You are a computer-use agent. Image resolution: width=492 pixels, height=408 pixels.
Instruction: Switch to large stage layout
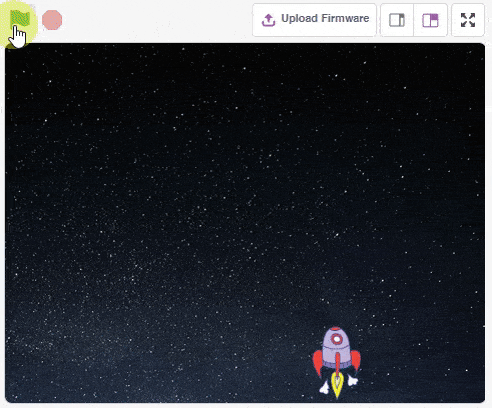point(430,20)
